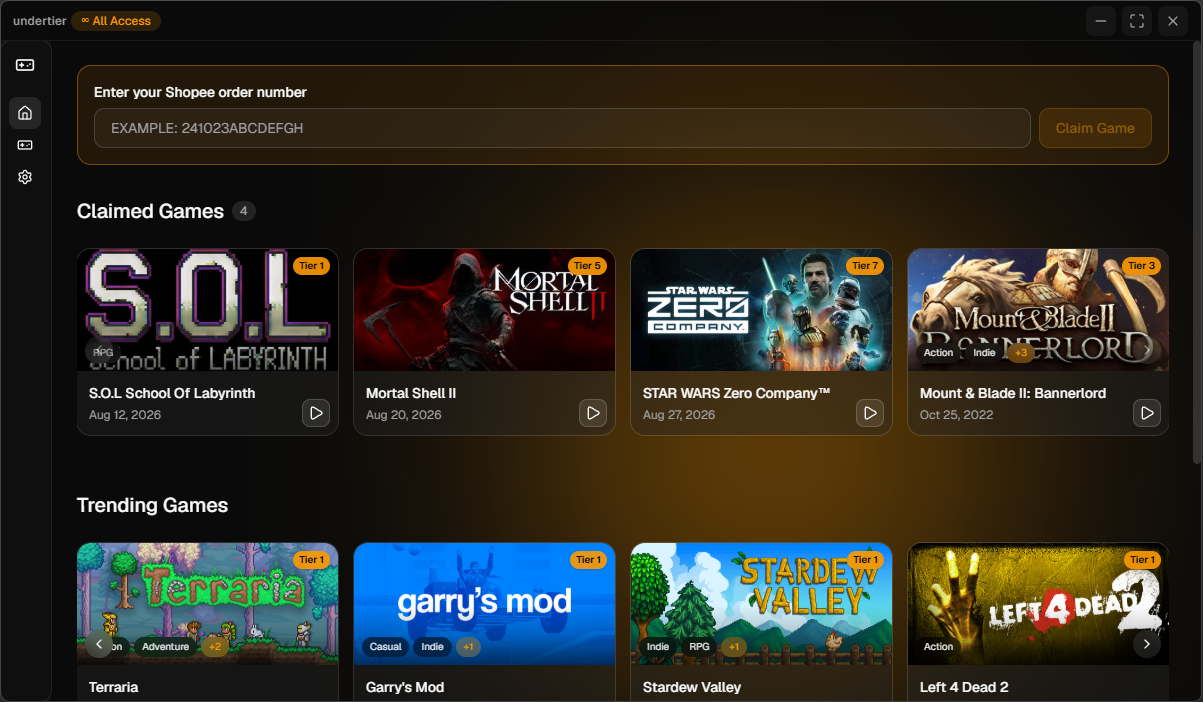This screenshot has width=1203, height=702.
Task: Open the Mortal Shell II cover art
Action: 485,310
